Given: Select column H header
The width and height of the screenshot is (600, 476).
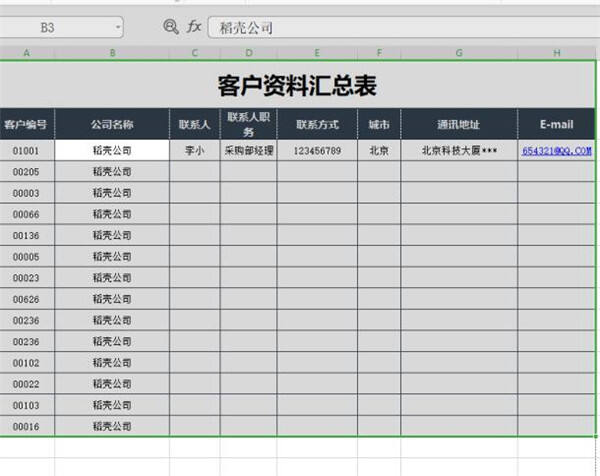Looking at the screenshot, I should (x=557, y=53).
